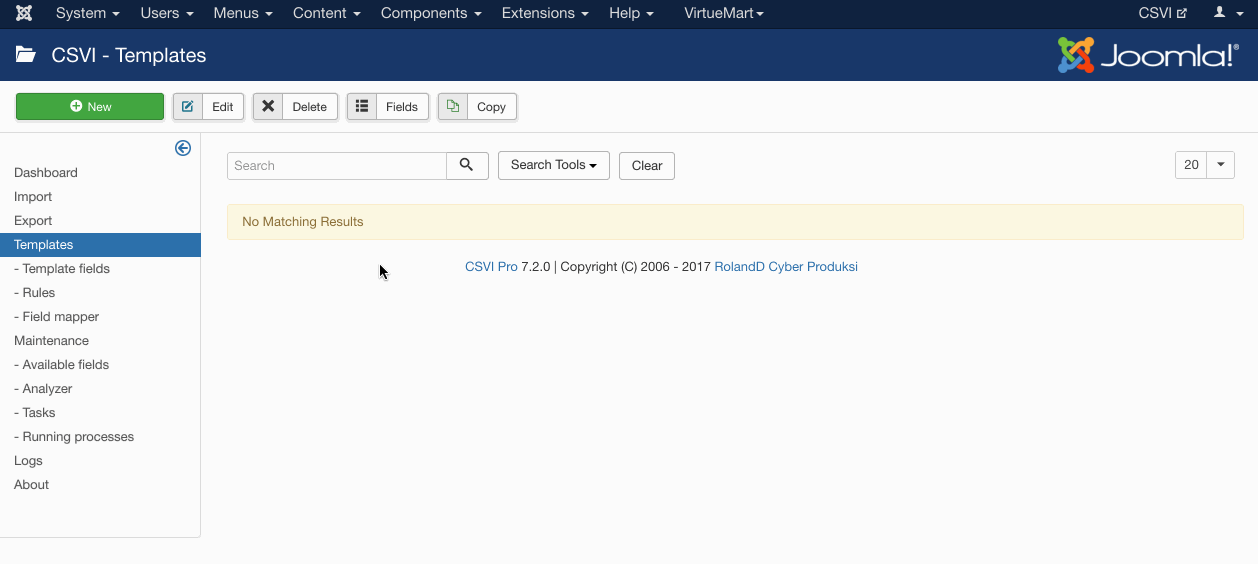
Task: Go to Import in sidebar
Action: click(33, 197)
